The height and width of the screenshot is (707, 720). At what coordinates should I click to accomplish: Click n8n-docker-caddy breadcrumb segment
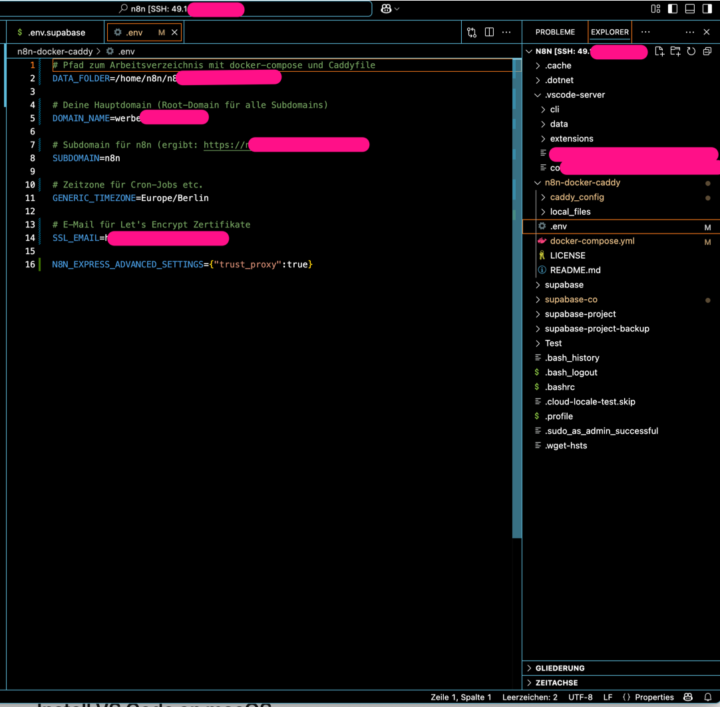pos(55,51)
